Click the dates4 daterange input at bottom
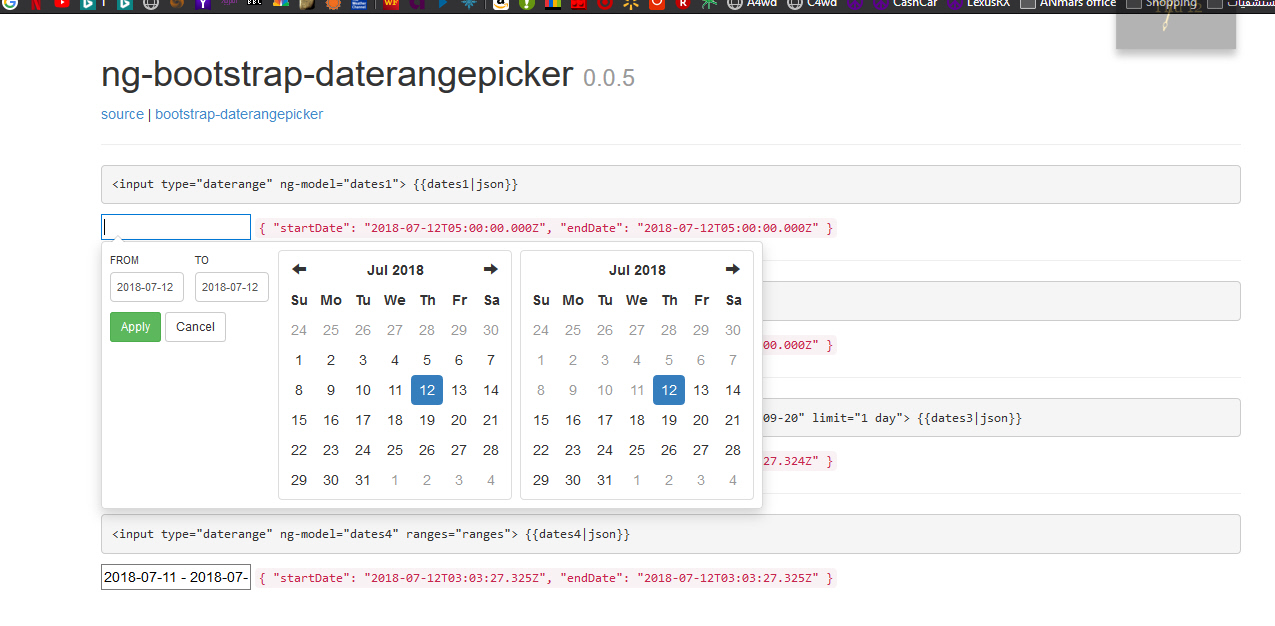 [176, 577]
